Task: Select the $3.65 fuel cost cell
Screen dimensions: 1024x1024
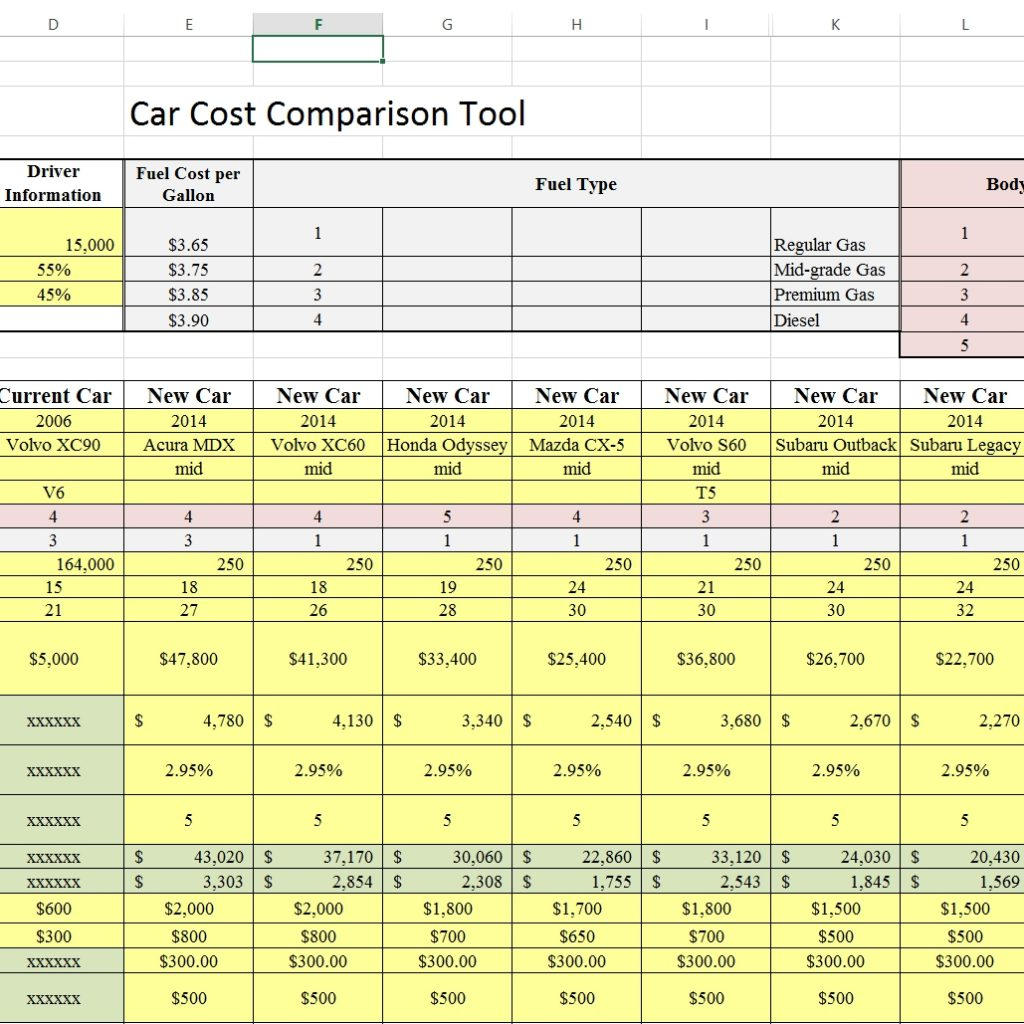Action: coord(188,243)
